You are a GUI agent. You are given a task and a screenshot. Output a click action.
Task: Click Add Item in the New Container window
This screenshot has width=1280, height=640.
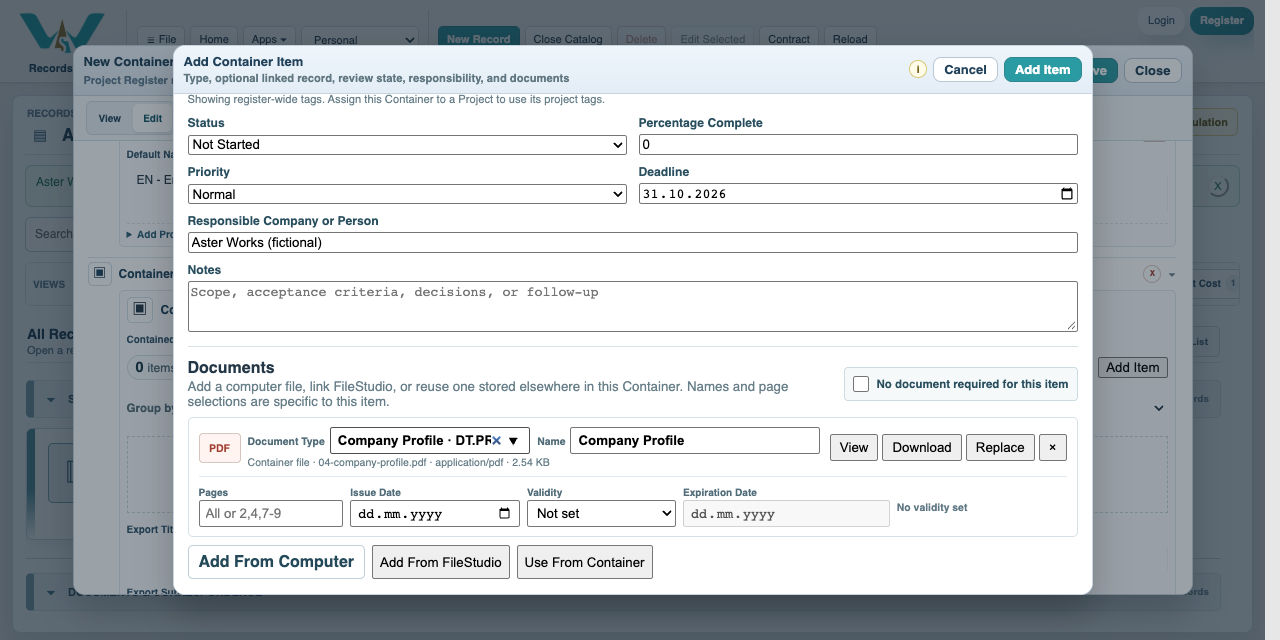(1132, 367)
